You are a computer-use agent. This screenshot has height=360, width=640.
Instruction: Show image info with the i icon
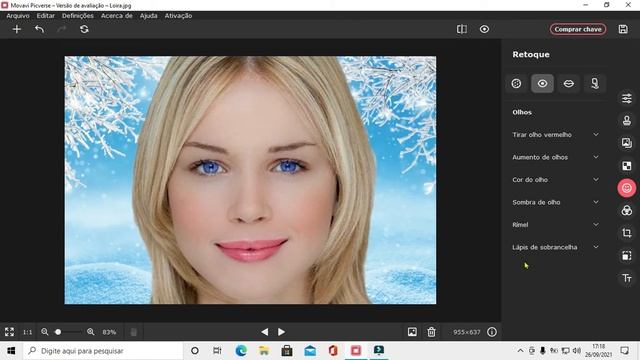492,332
